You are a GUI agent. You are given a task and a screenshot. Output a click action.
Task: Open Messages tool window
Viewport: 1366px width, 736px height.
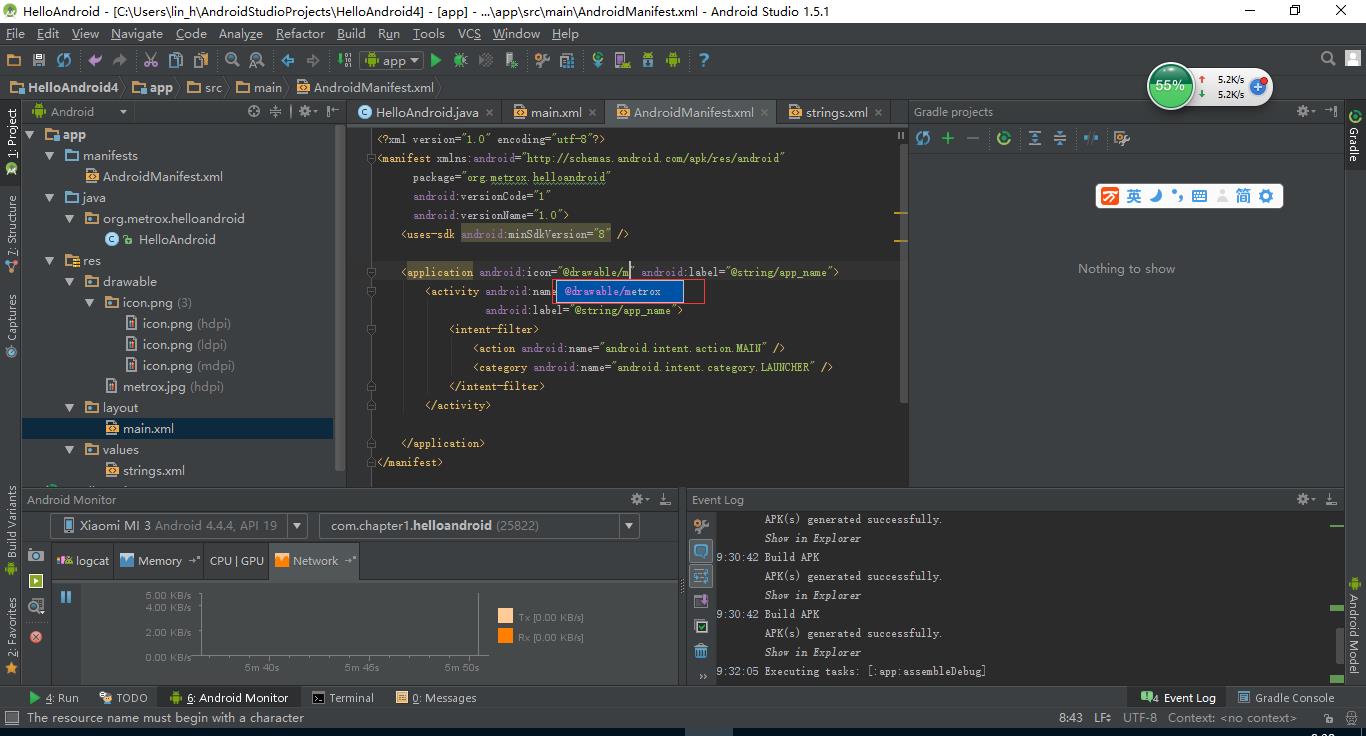click(436, 698)
